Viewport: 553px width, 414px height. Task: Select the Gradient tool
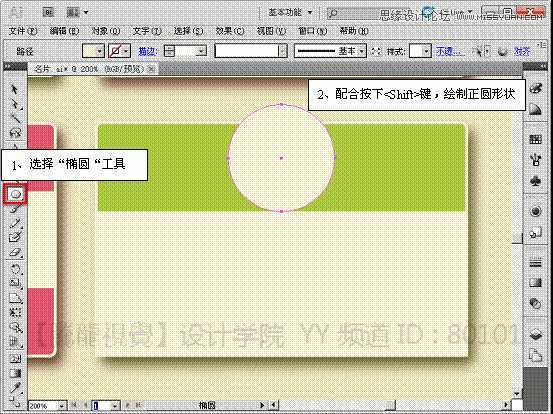coord(15,373)
